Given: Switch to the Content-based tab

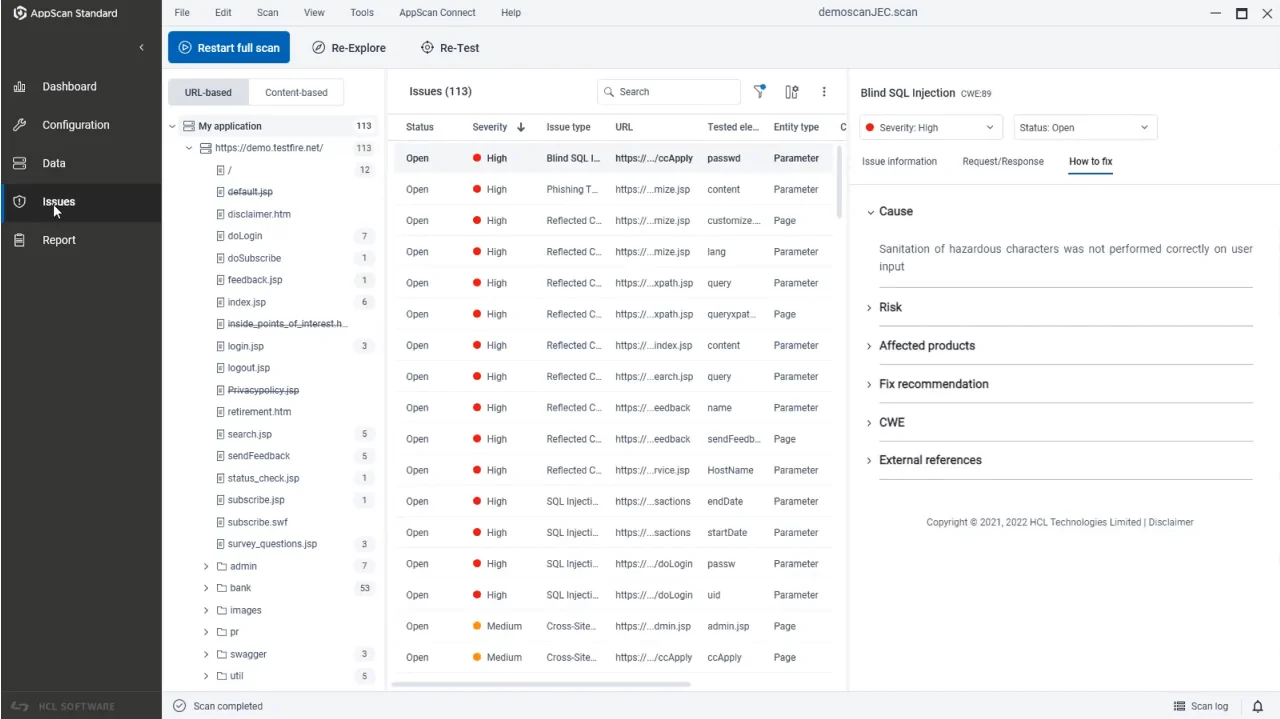Looking at the screenshot, I should tap(296, 91).
